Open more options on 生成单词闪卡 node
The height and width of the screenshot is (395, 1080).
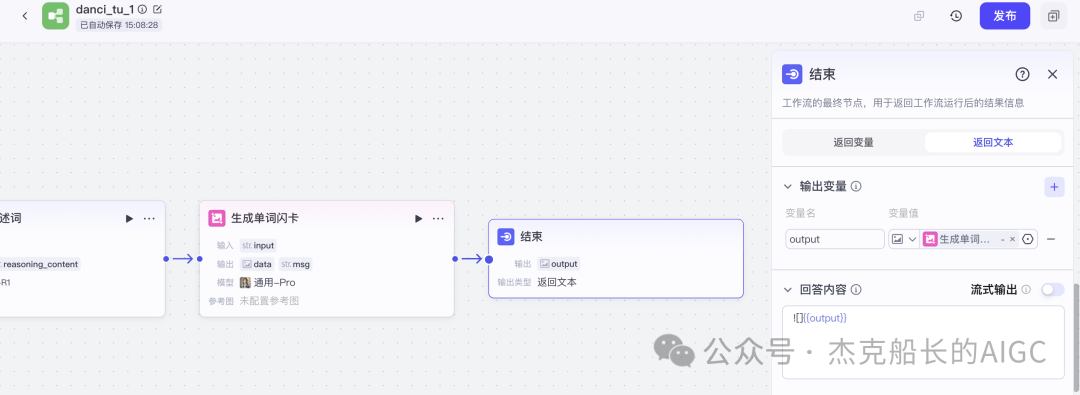tap(438, 219)
